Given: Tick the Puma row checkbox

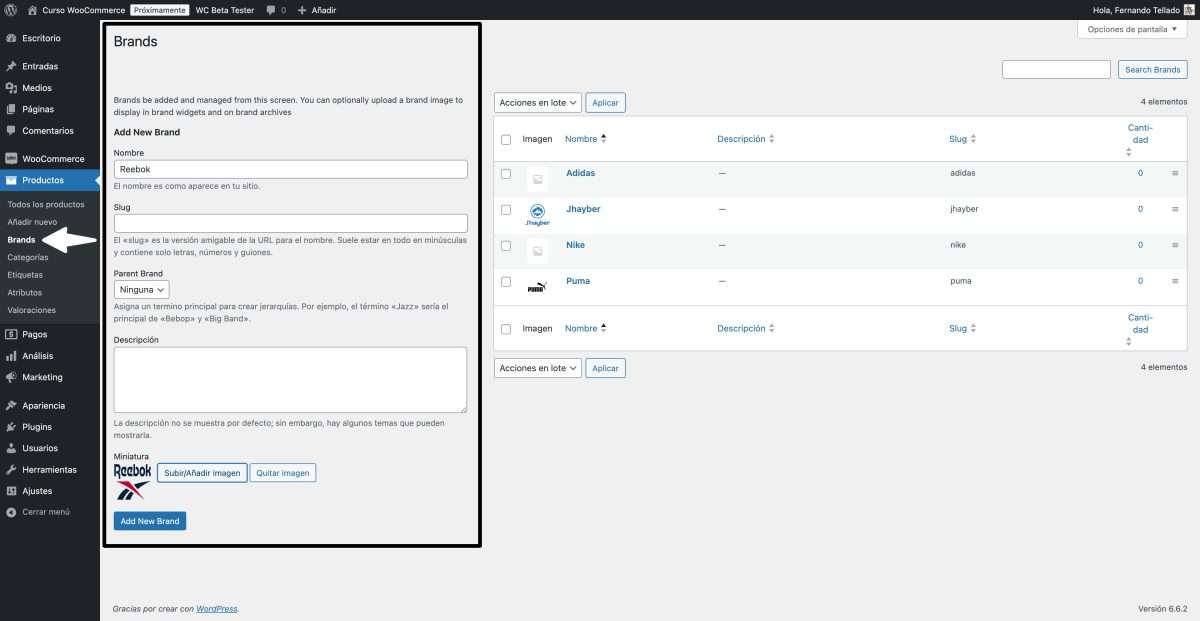Looking at the screenshot, I should click(x=506, y=282).
